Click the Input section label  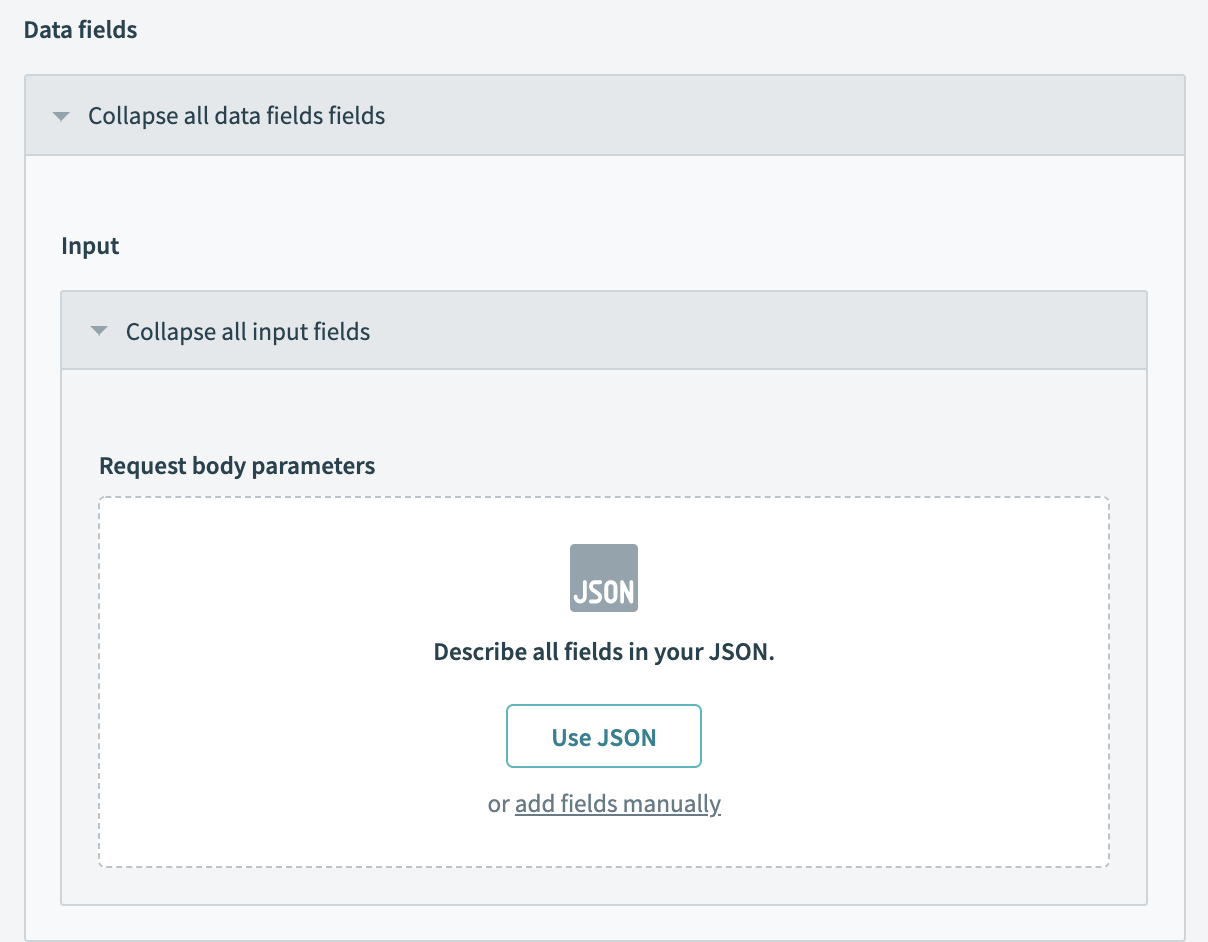coord(90,246)
